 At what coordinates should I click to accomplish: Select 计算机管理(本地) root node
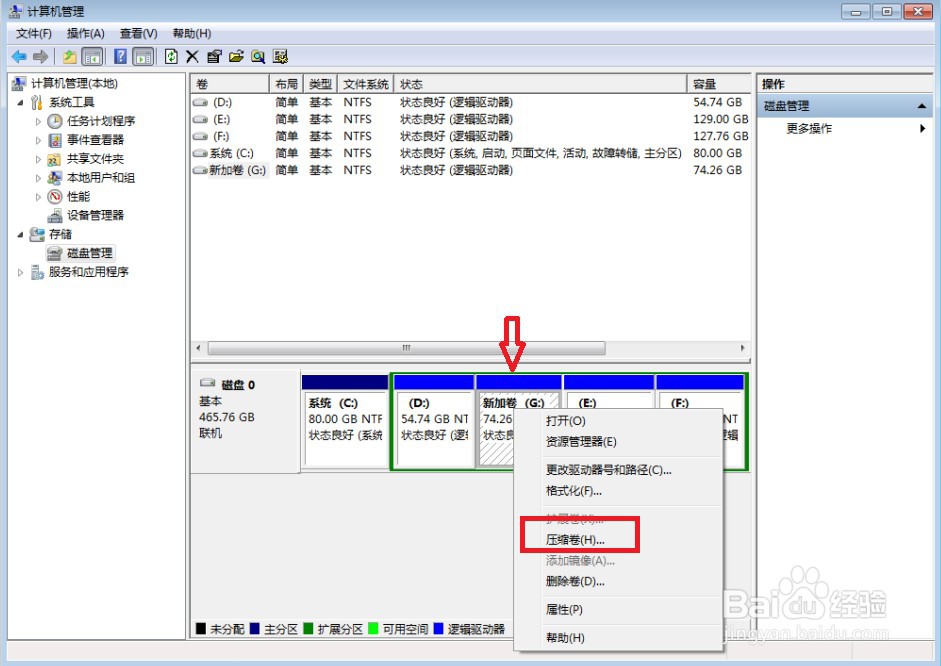pos(74,83)
